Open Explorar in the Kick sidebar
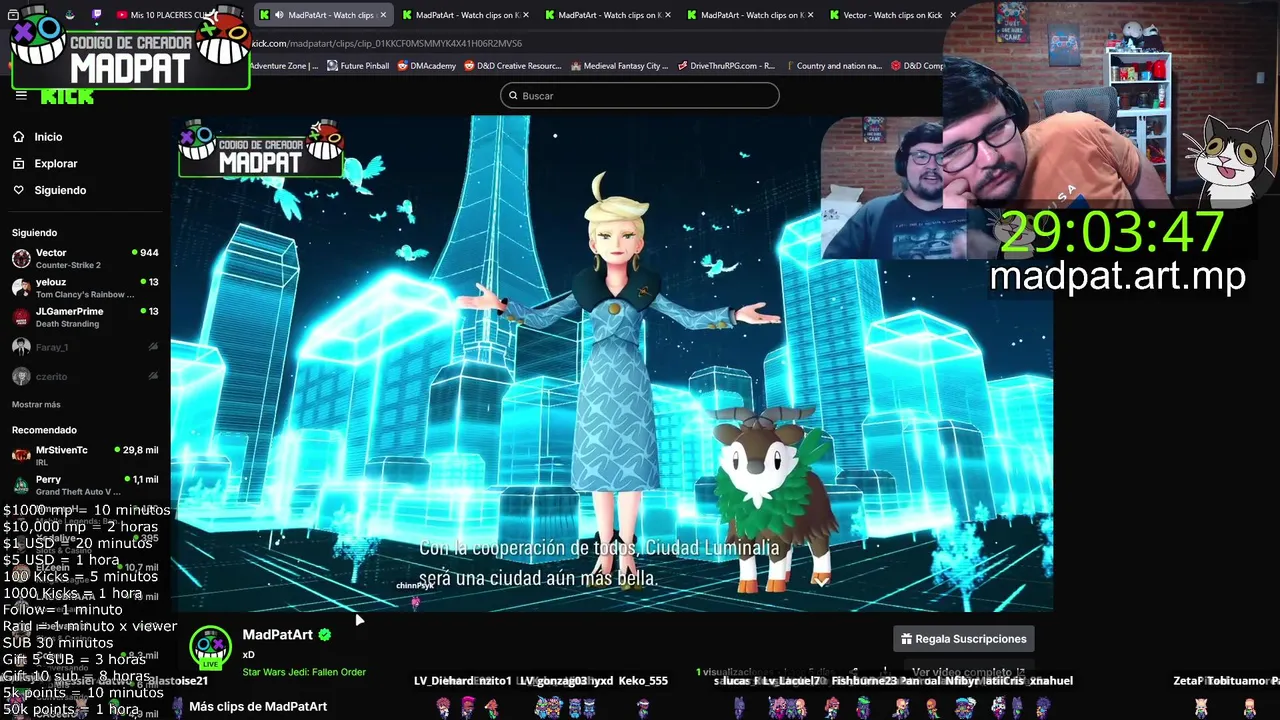1280x720 pixels. coord(55,164)
